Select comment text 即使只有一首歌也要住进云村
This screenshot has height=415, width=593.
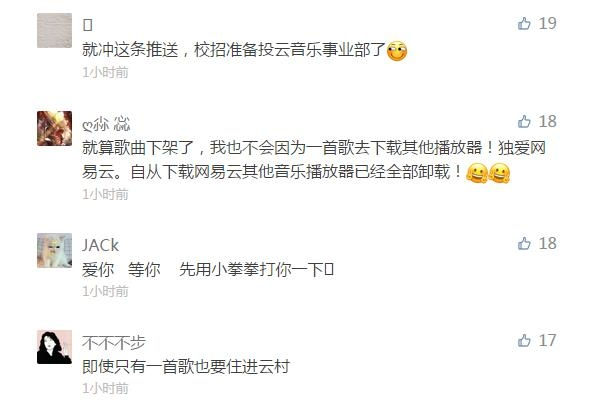[x=186, y=367]
